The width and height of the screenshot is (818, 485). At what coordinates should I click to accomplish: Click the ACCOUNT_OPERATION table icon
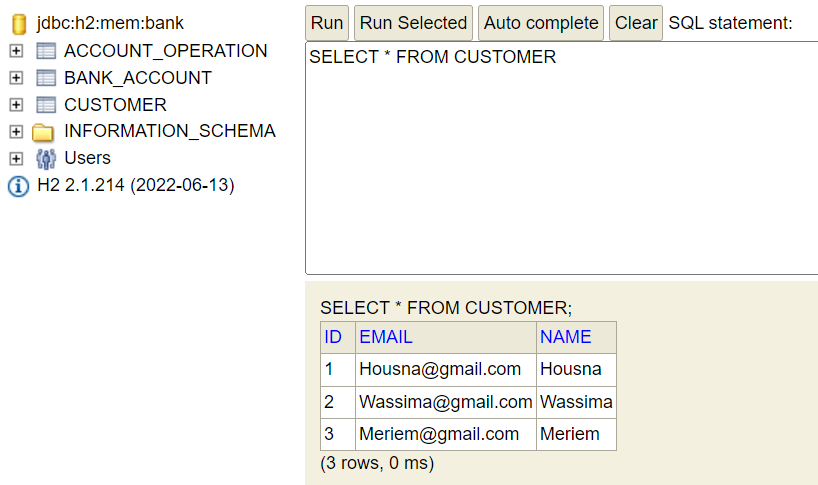click(46, 51)
